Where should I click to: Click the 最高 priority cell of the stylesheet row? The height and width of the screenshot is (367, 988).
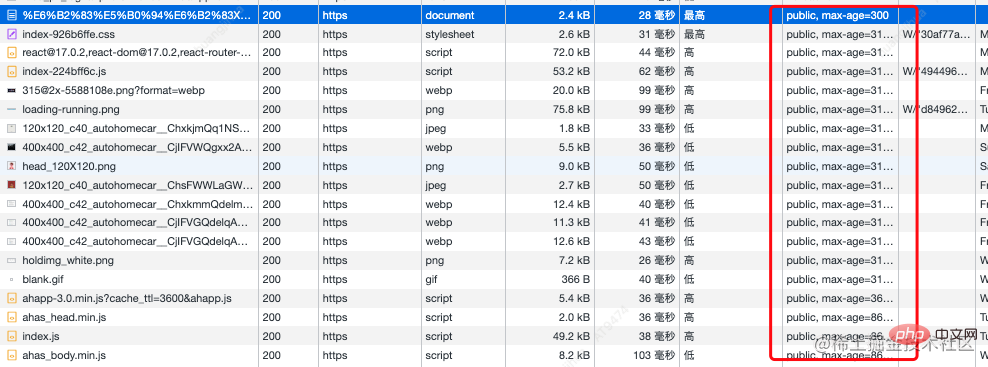(694, 34)
